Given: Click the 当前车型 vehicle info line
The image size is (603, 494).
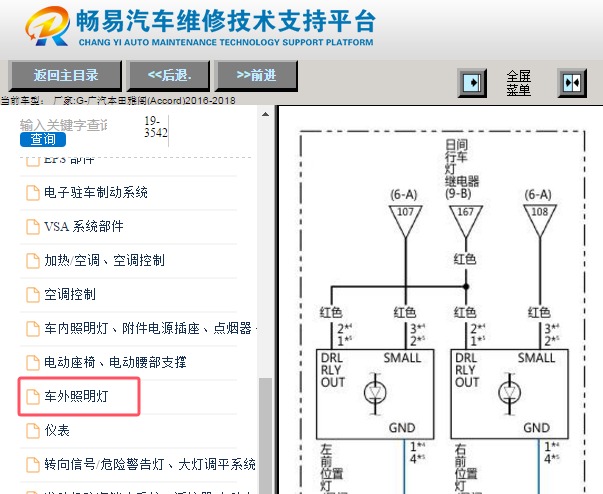Looking at the screenshot, I should coord(118,101).
